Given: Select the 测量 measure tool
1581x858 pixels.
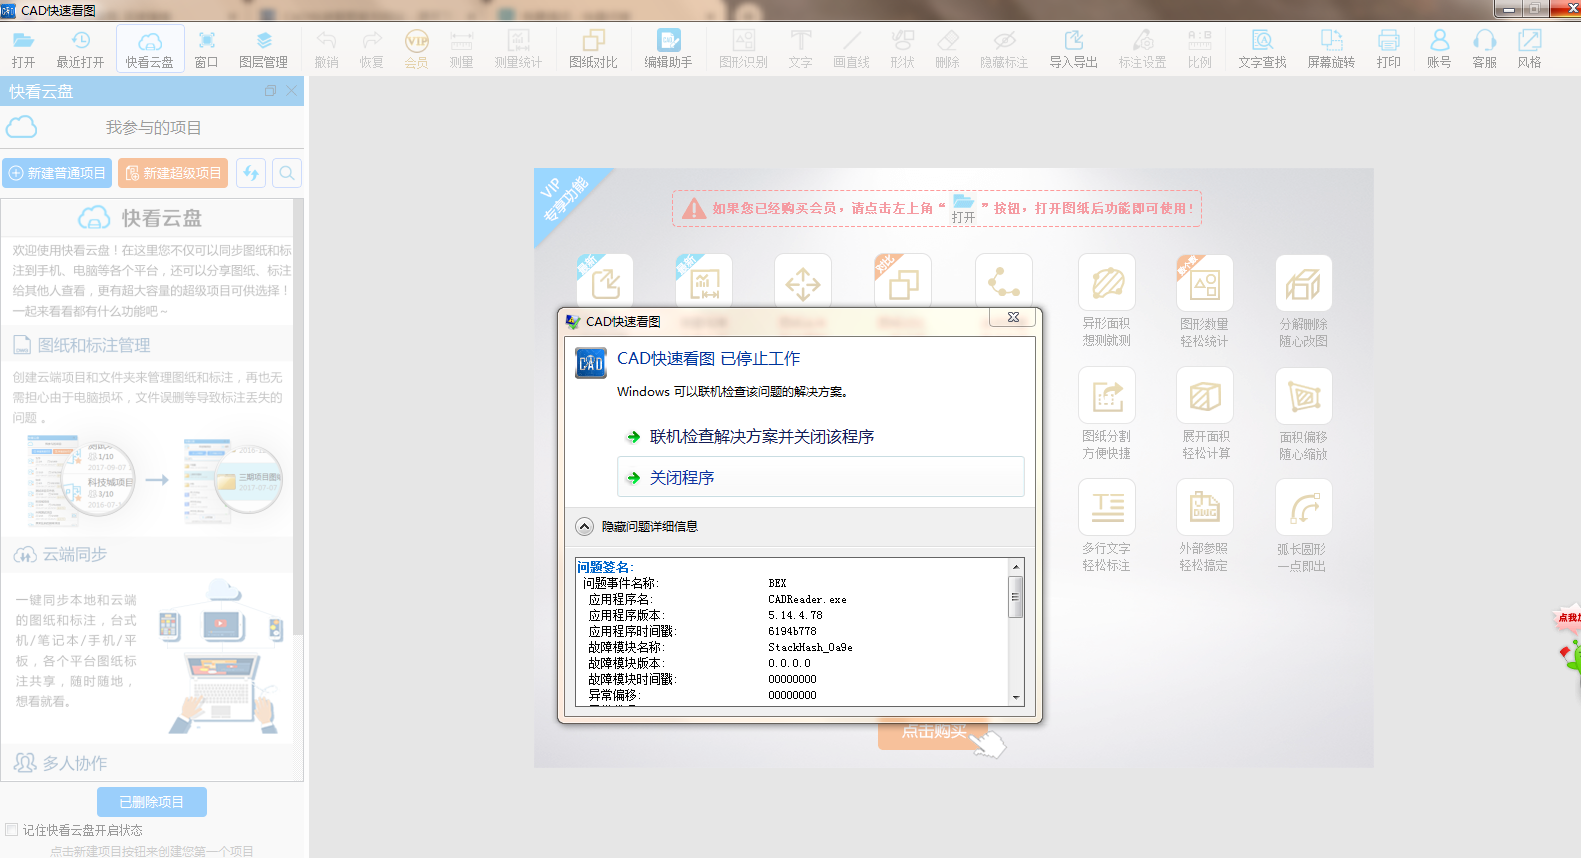Looking at the screenshot, I should coord(461,49).
